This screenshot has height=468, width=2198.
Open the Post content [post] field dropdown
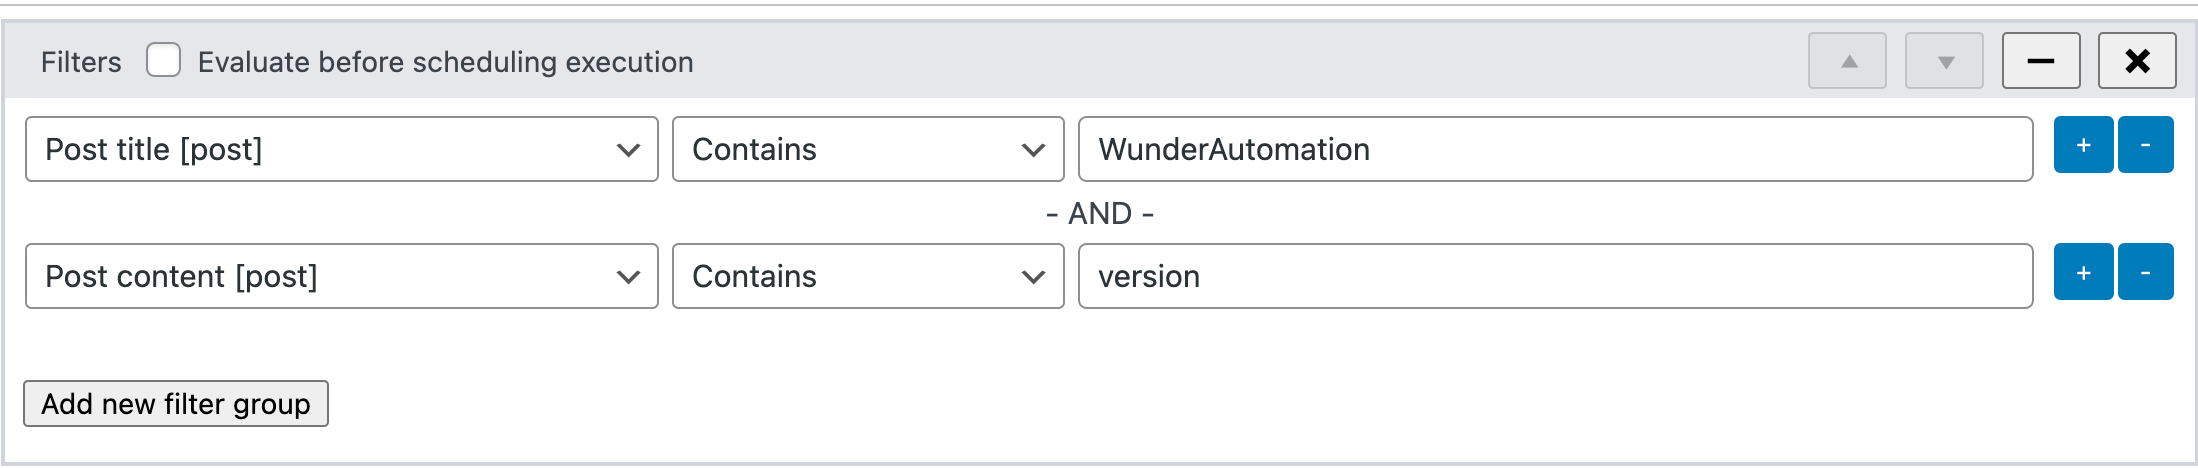[x=341, y=276]
